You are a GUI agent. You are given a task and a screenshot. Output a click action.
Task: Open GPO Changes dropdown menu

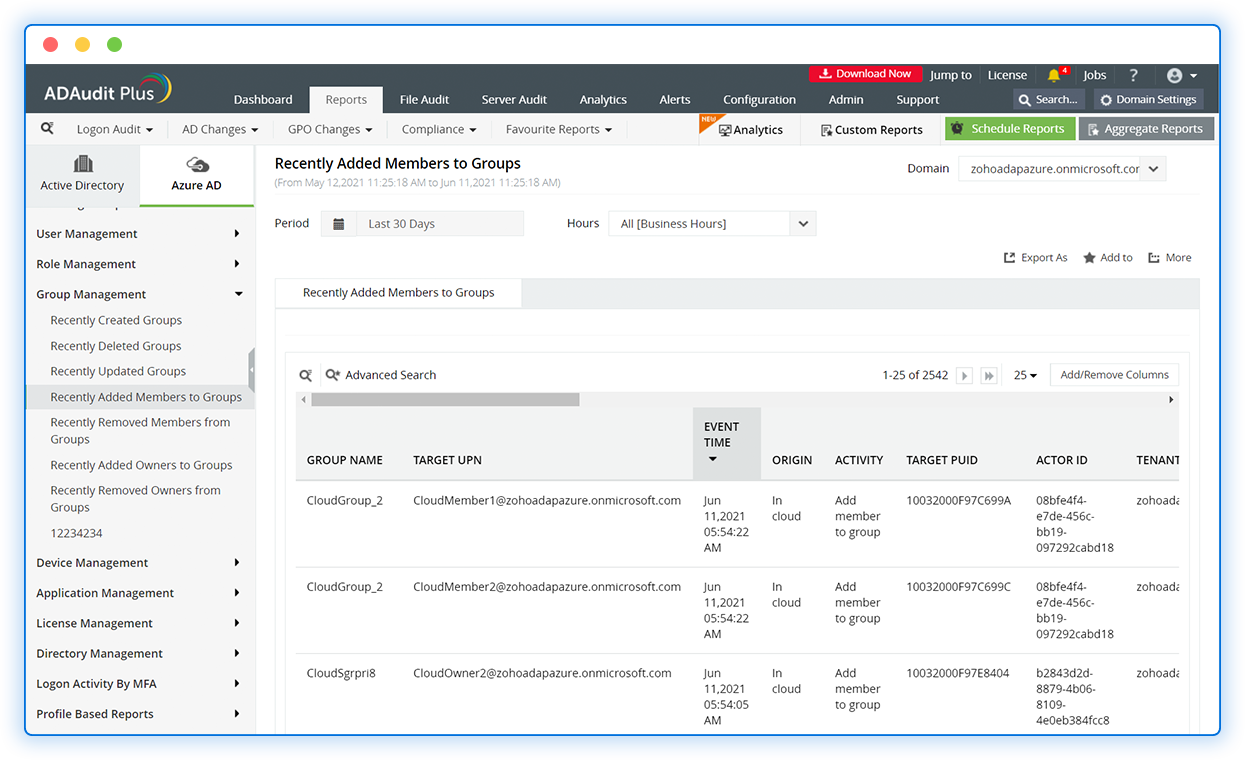330,129
